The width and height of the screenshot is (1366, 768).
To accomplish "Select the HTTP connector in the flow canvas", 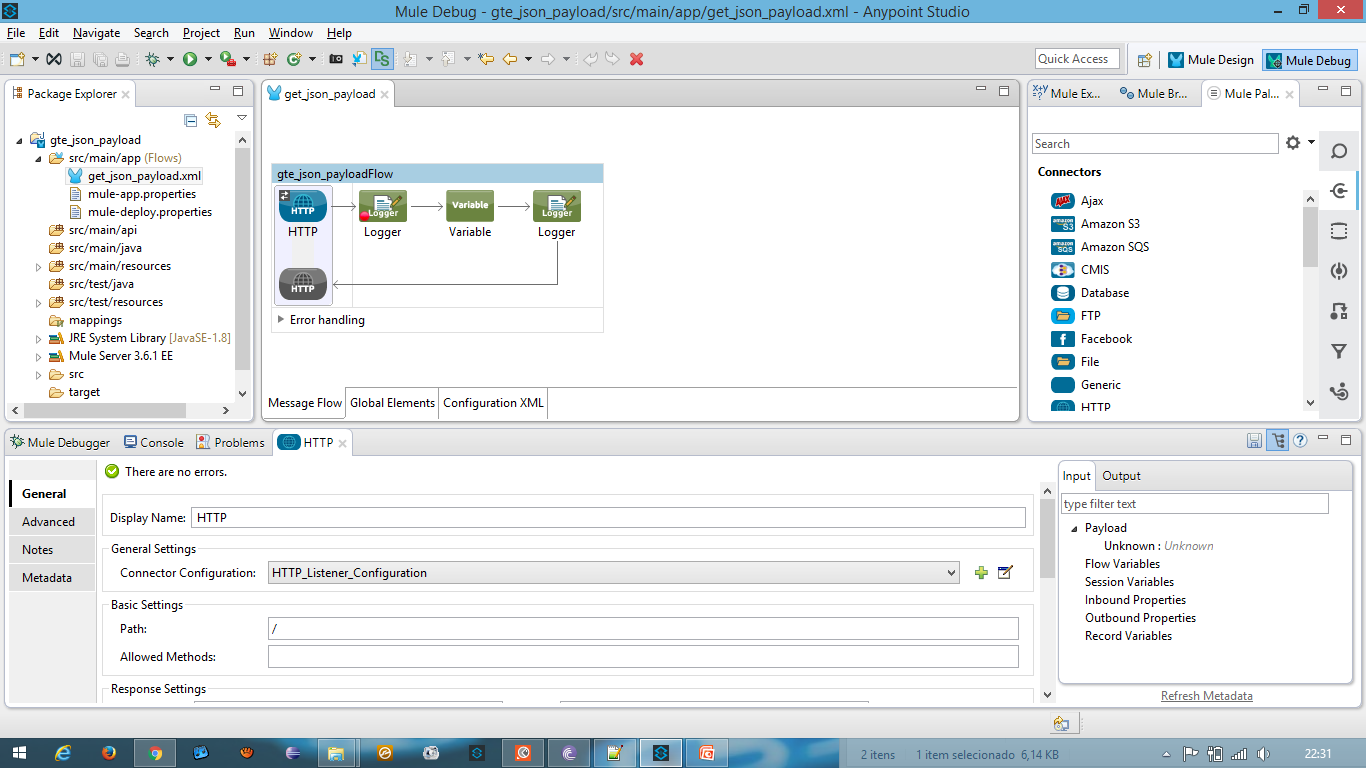I will pyautogui.click(x=301, y=206).
